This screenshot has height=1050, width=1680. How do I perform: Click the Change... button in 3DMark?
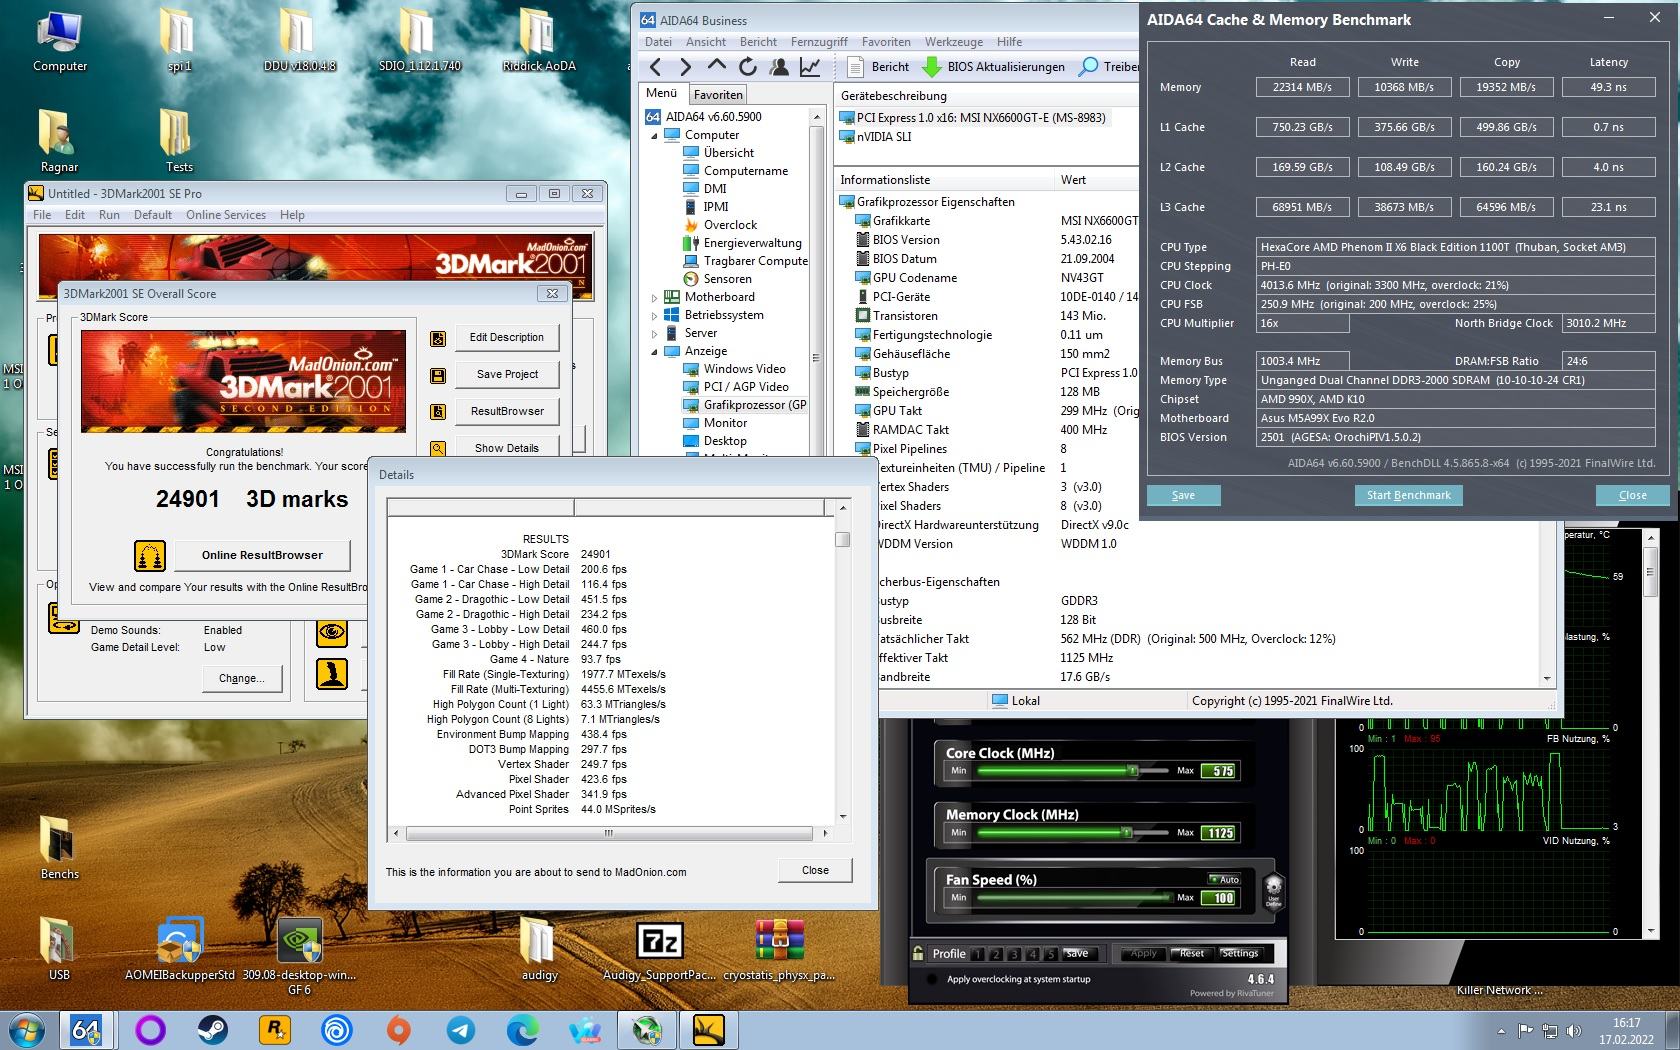coord(241,678)
